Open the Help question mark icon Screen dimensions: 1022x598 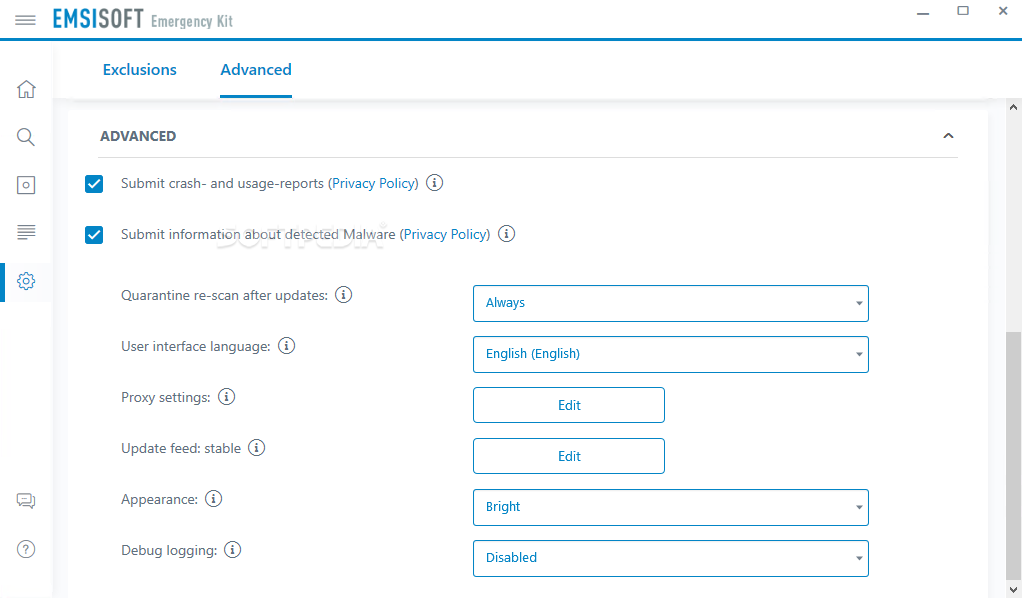[x=26, y=549]
